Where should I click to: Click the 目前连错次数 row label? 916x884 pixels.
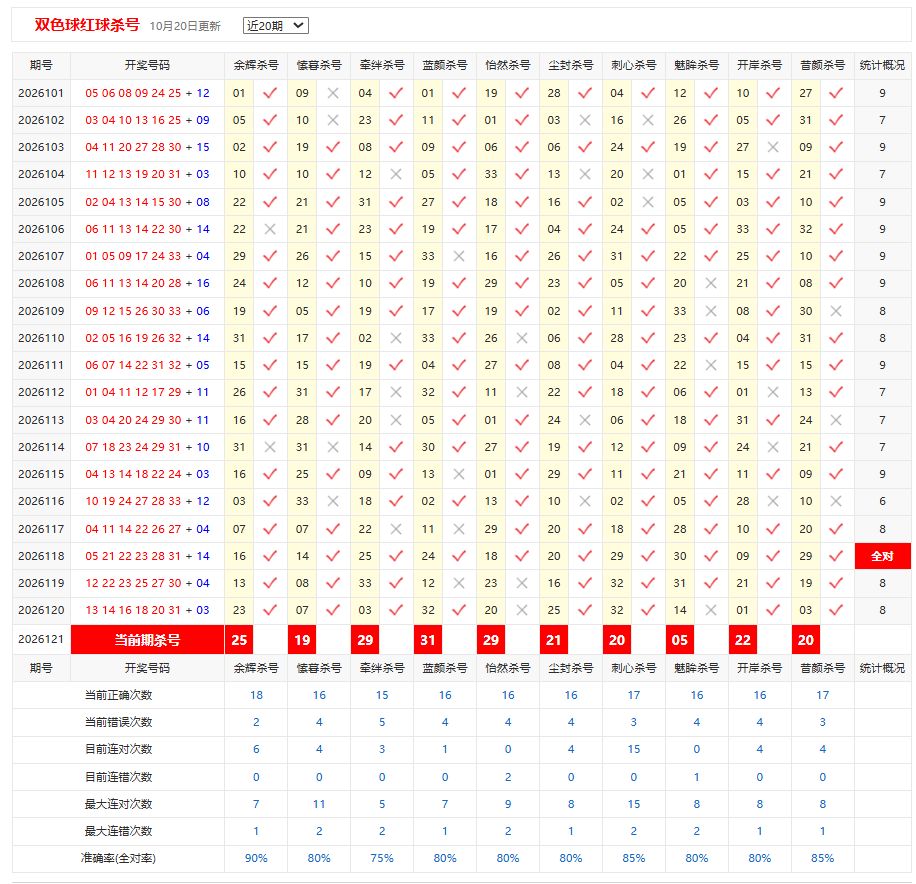(119, 777)
